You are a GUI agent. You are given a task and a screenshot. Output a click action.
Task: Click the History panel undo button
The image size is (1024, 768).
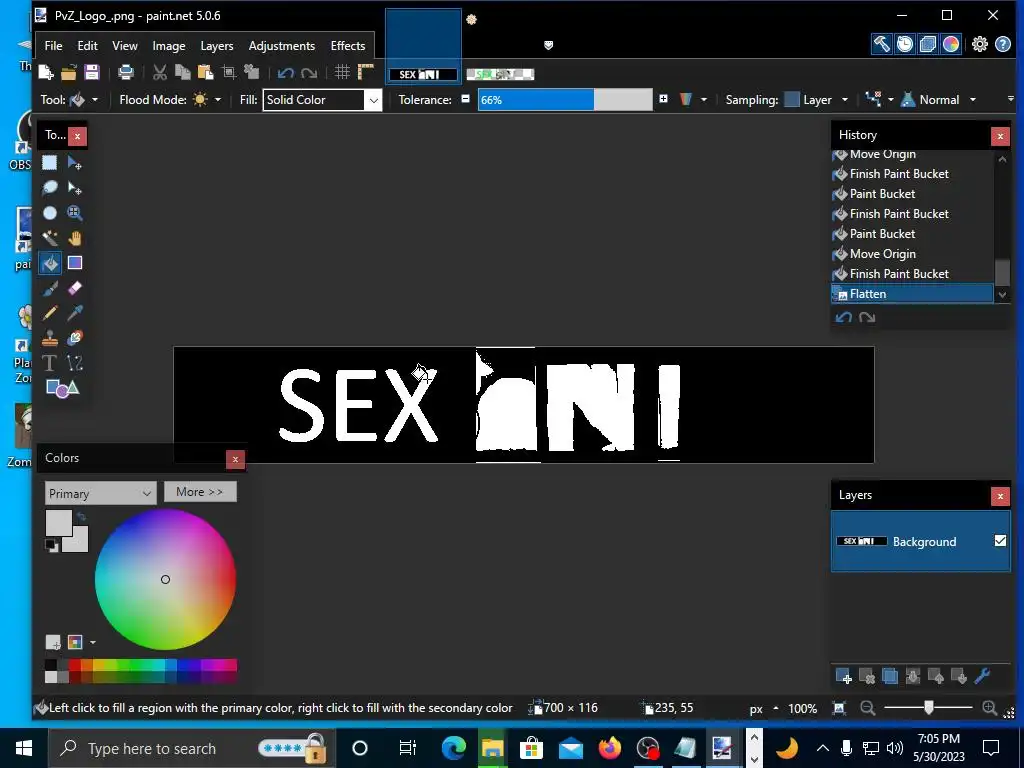pos(844,317)
